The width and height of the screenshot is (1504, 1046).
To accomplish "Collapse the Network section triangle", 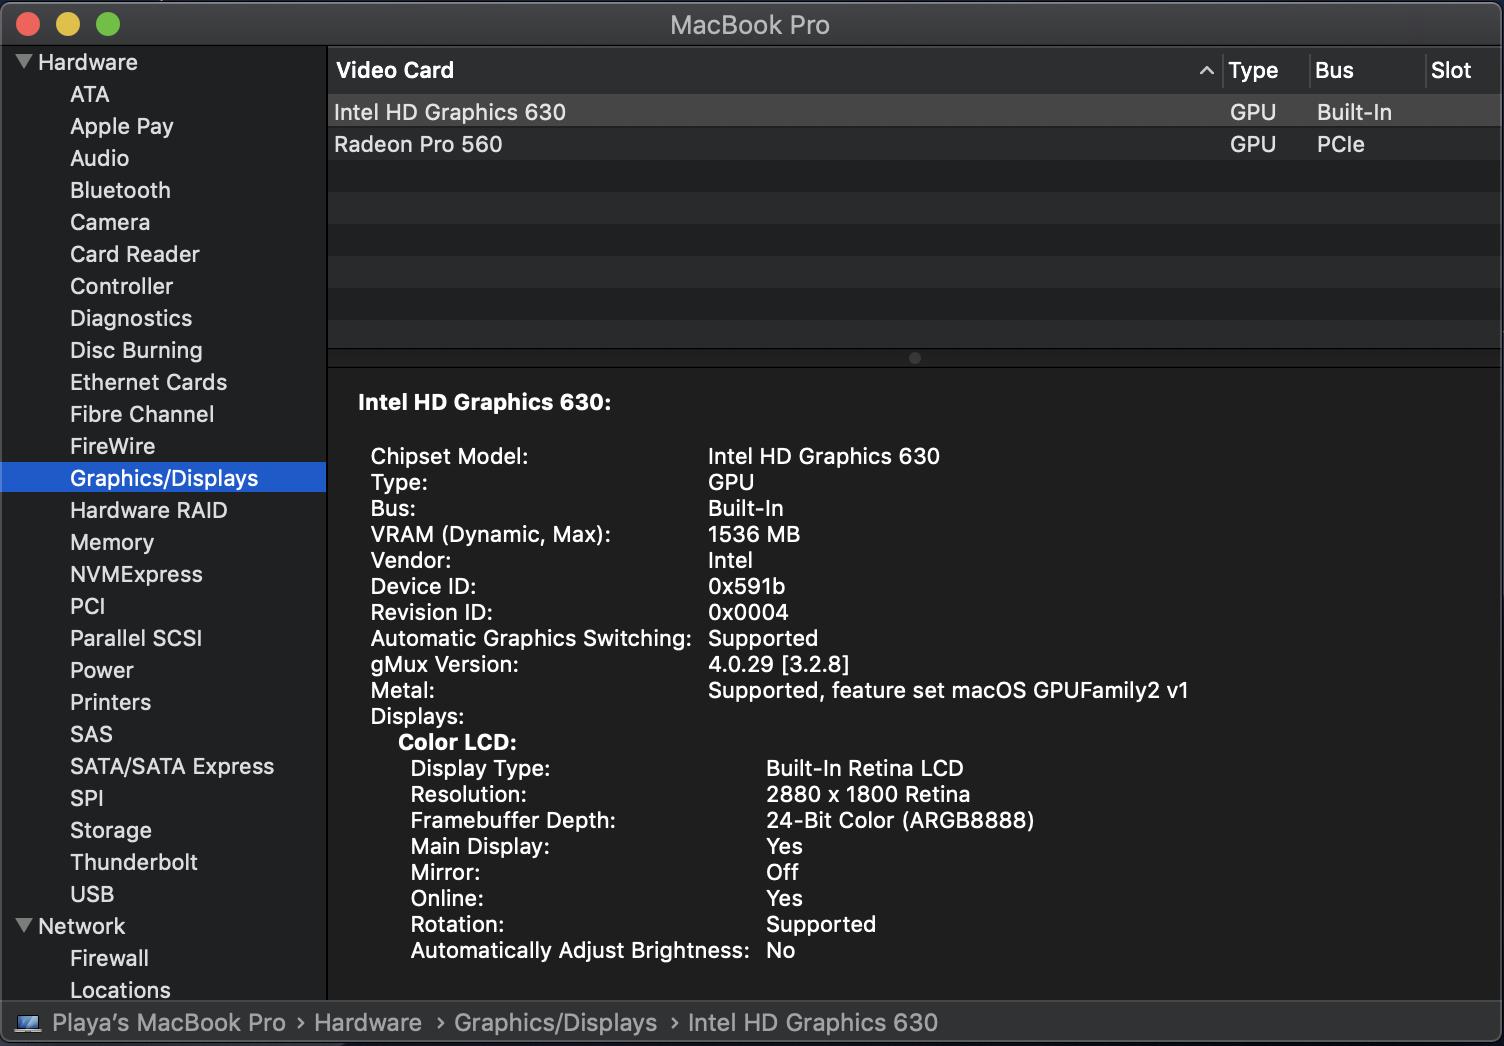I will click(x=25, y=926).
